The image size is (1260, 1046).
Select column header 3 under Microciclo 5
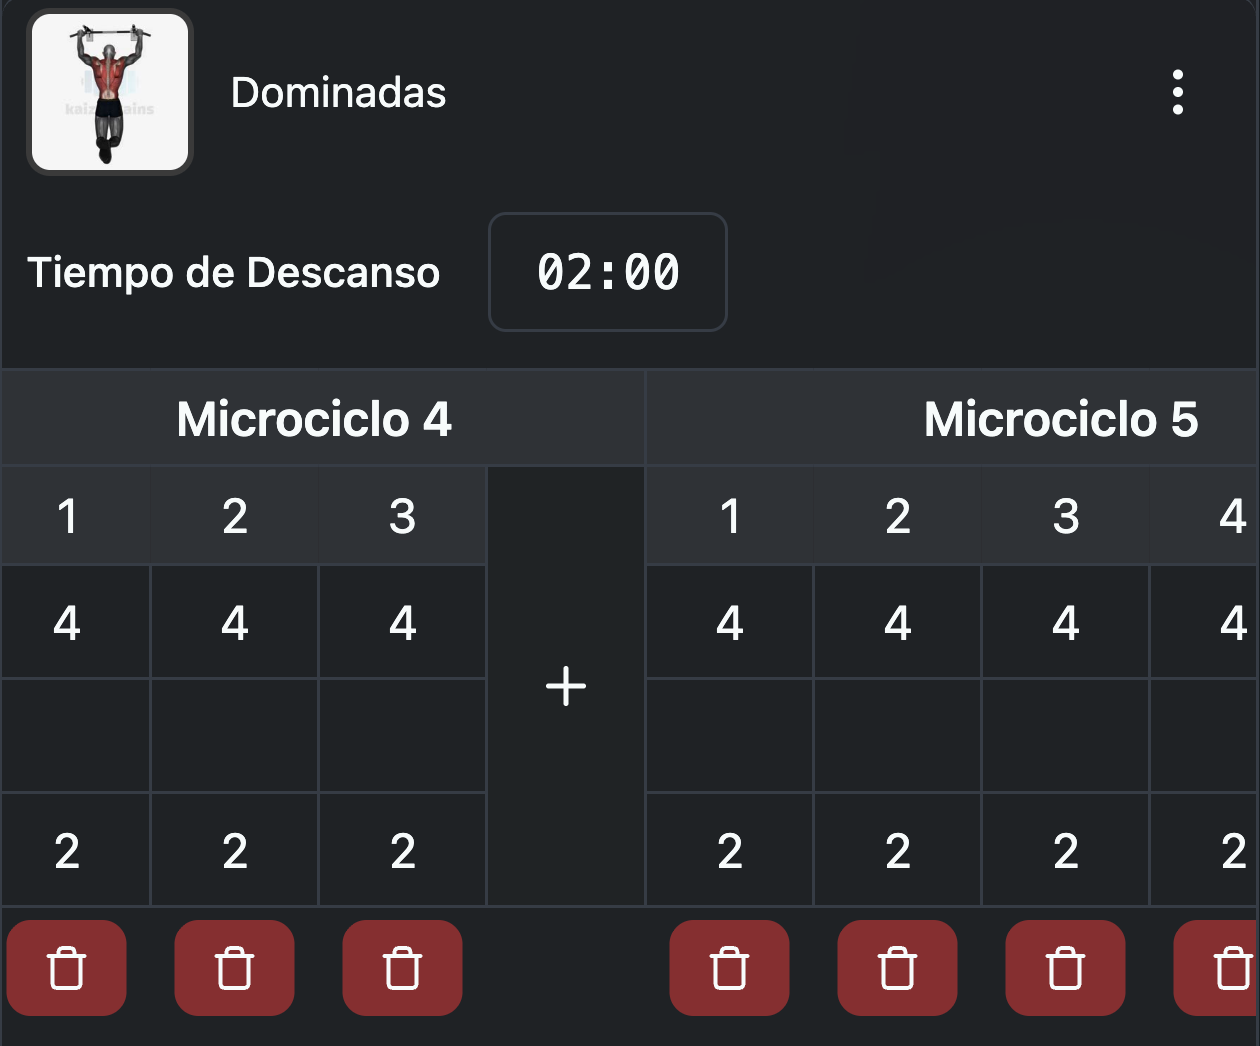(1065, 516)
